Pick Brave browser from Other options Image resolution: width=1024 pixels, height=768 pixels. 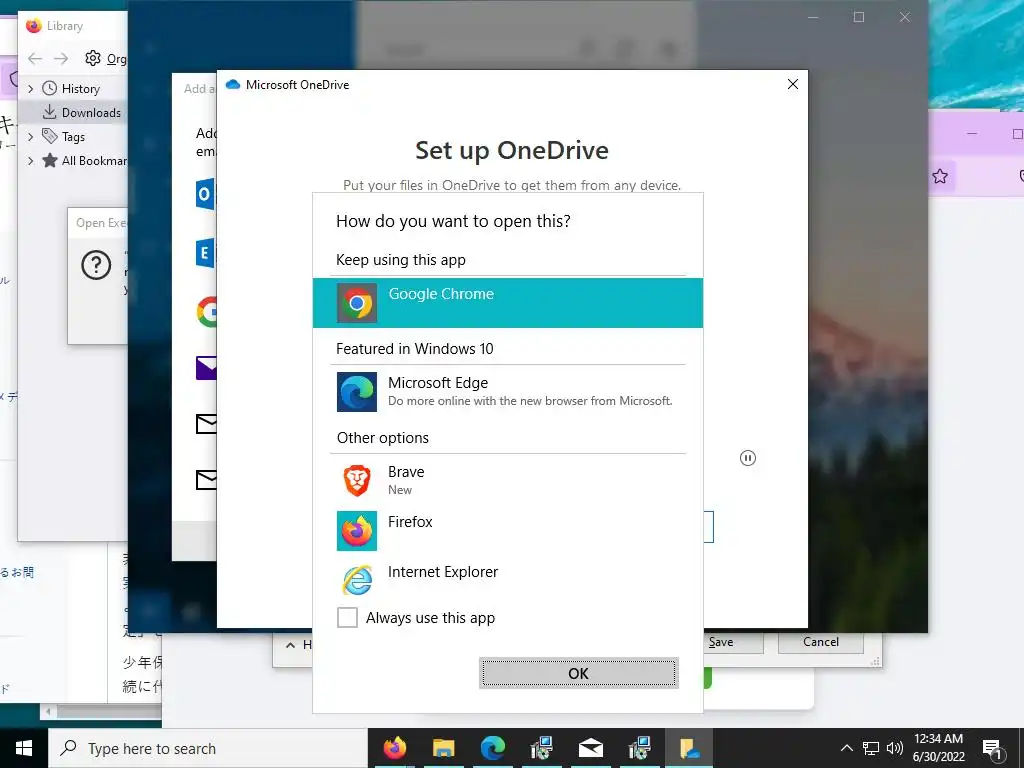(507, 480)
